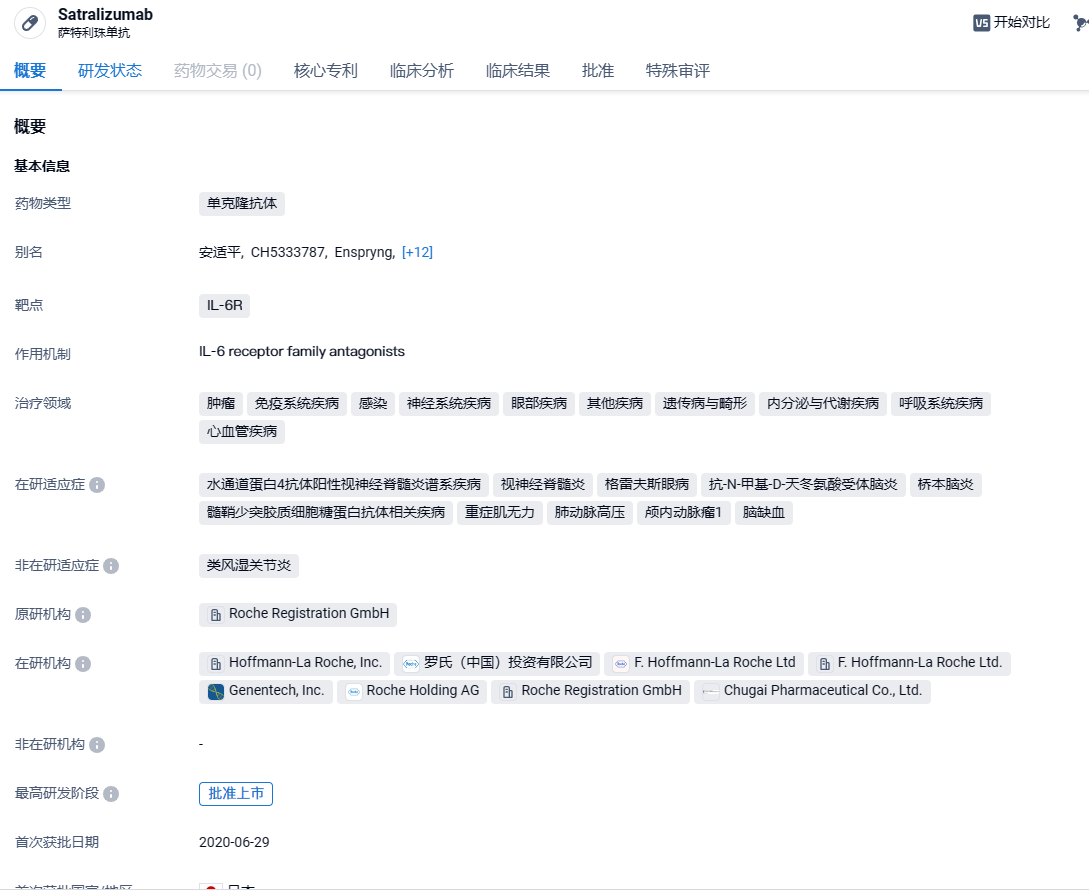Click the 批准上市 phase badge
Image resolution: width=1089 pixels, height=890 pixels.
pos(236,793)
